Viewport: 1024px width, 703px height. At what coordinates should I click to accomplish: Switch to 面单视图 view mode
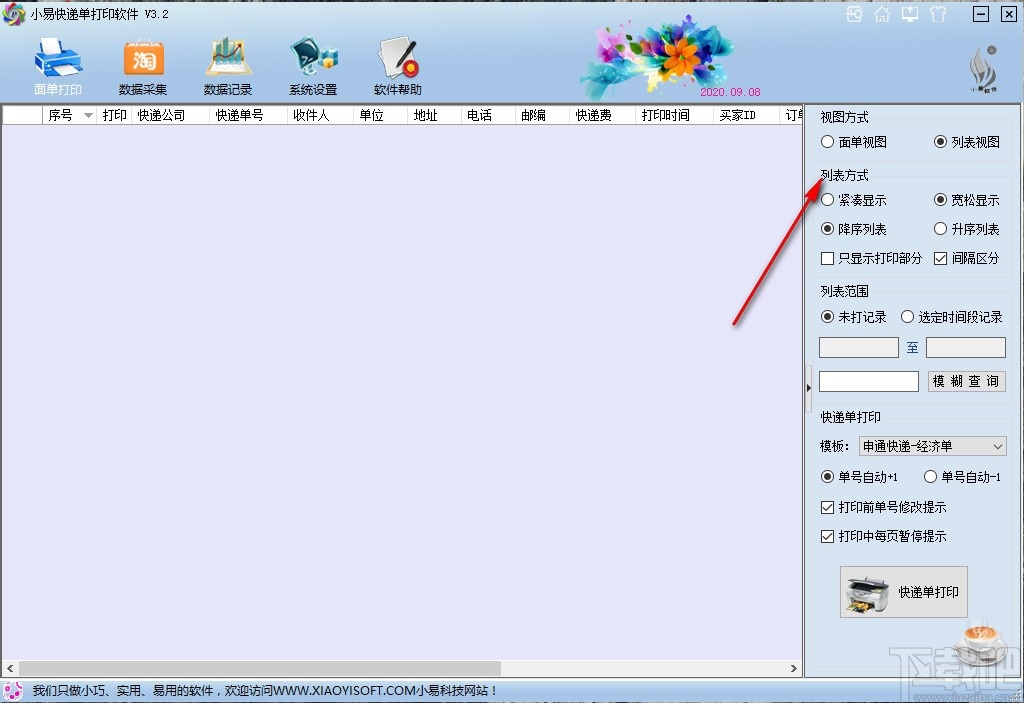[827, 142]
